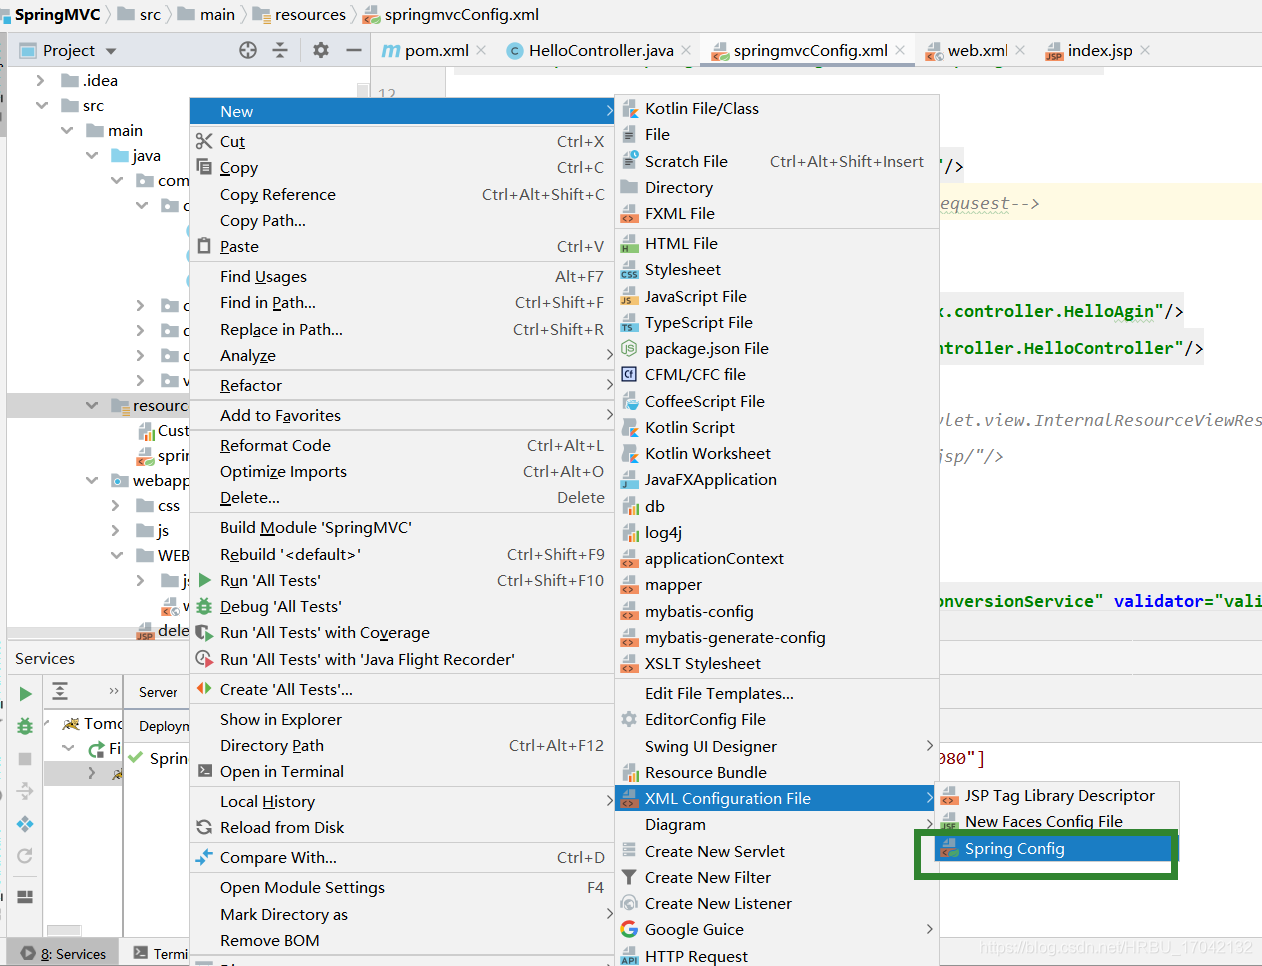Click the green run icon in Services

[x=25, y=693]
